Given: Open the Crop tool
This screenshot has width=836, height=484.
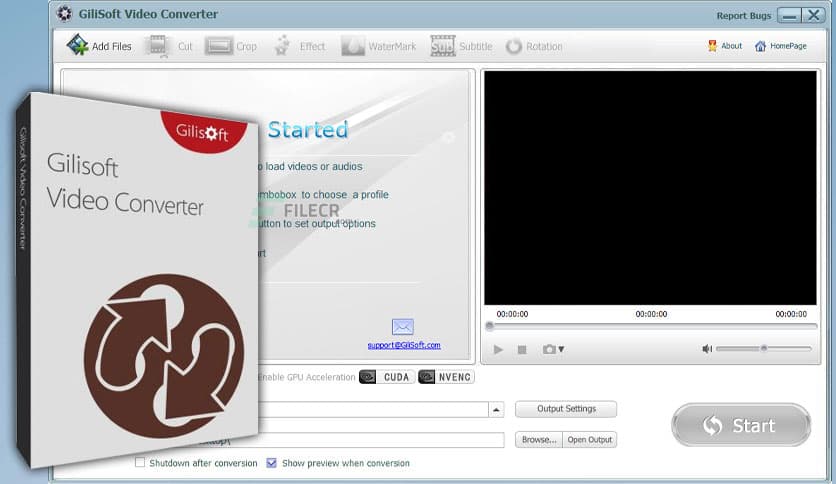Looking at the screenshot, I should (231, 46).
